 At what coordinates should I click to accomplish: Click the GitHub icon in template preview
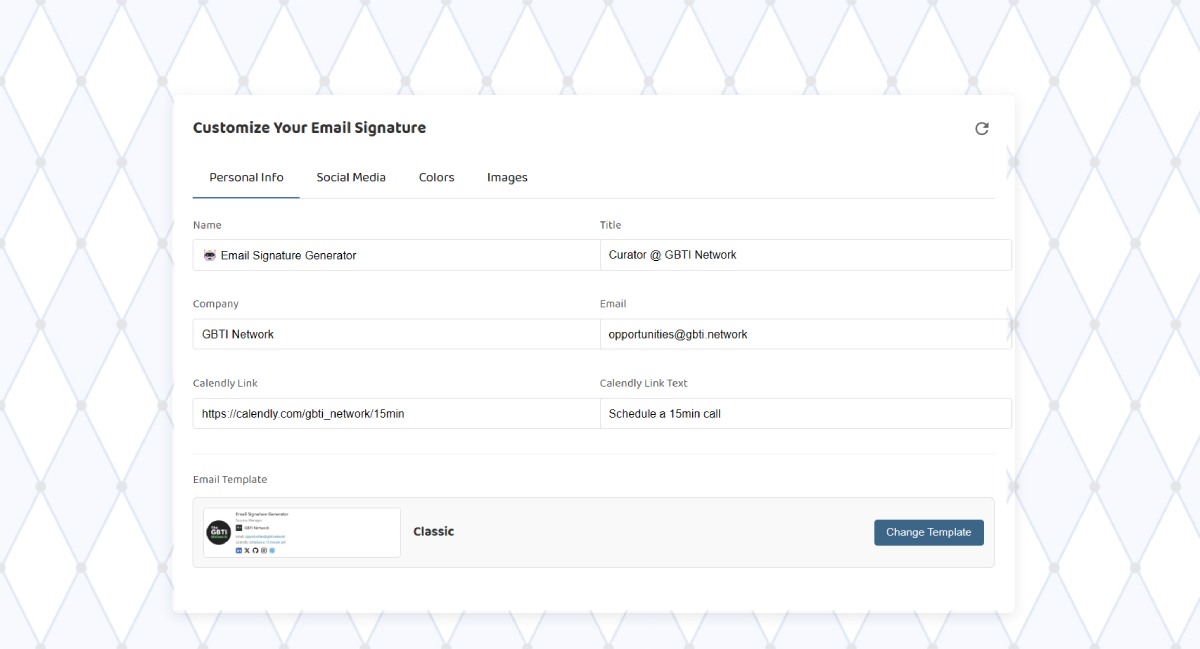click(255, 550)
